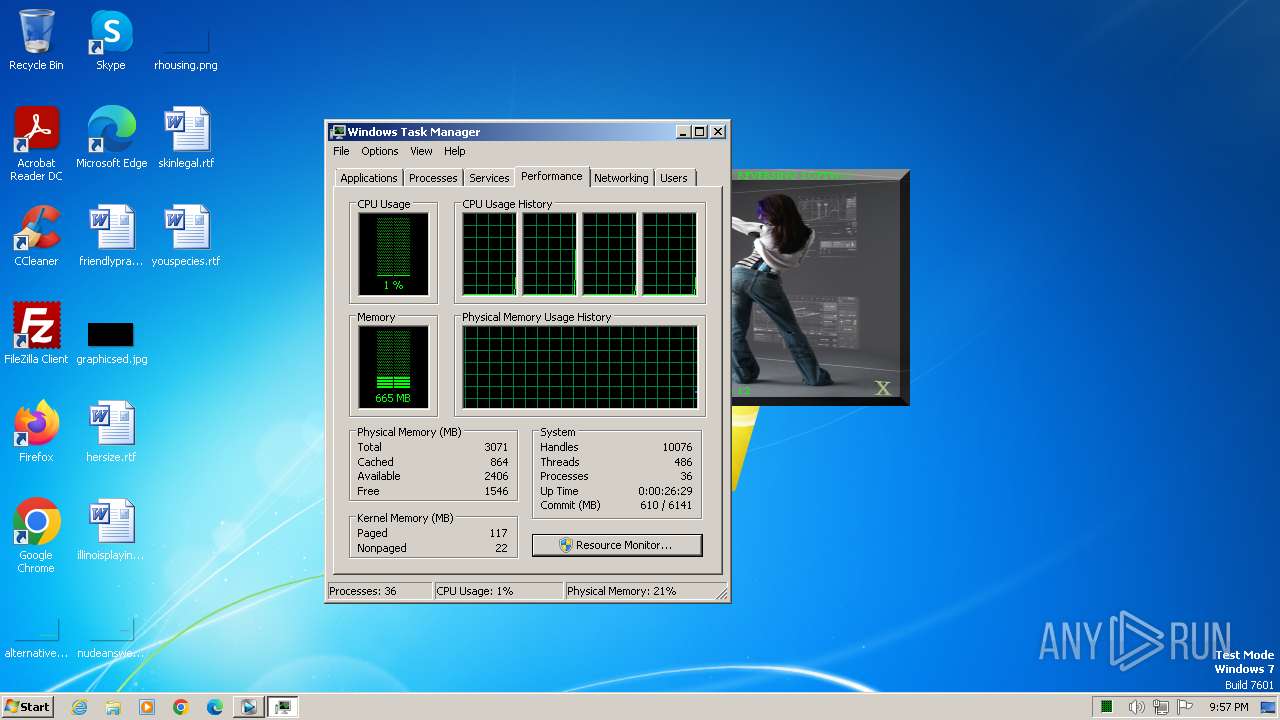Viewport: 1280px width, 720px height.
Task: Click the Task Manager title bar icon
Action: coord(338,132)
